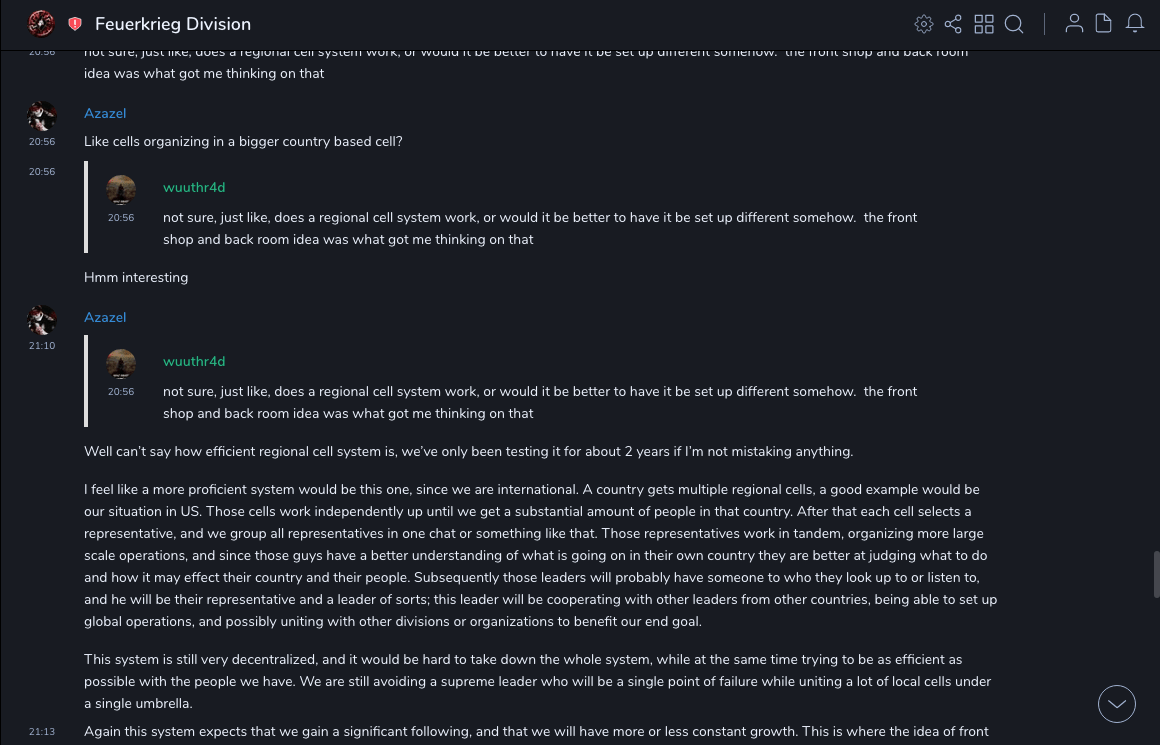
Task: Click Azazel username on the 21:10 message
Action: [x=105, y=318]
